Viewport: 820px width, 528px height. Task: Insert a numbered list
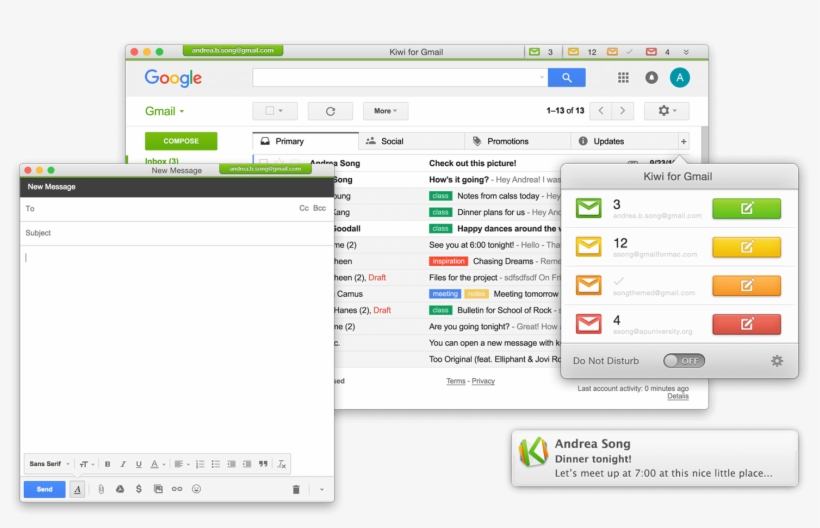(x=200, y=464)
